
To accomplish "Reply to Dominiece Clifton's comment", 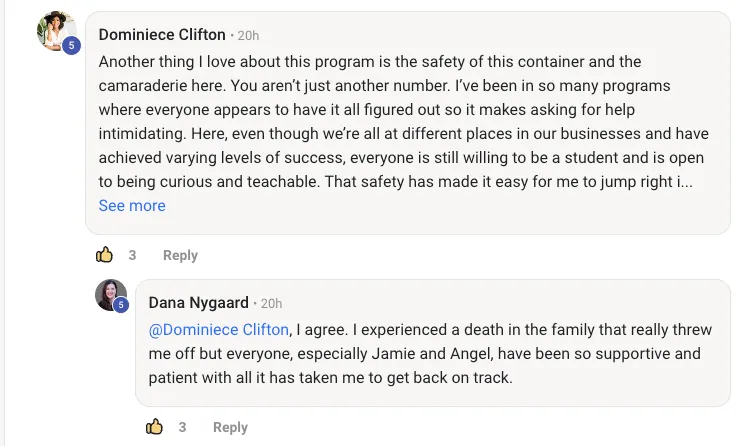I will point(180,255).
